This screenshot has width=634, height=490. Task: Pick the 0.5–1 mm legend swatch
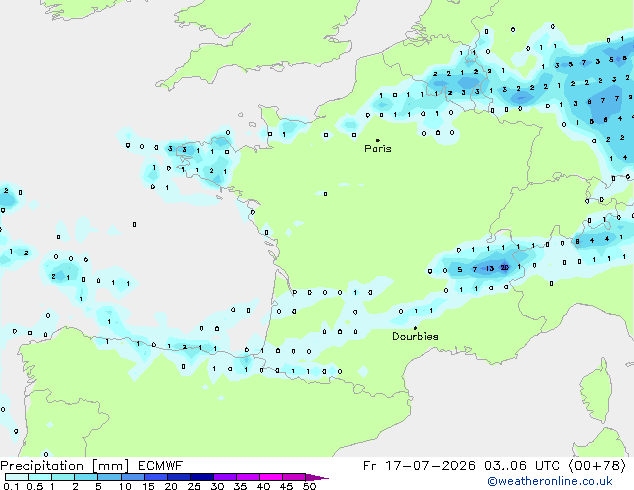(40, 477)
